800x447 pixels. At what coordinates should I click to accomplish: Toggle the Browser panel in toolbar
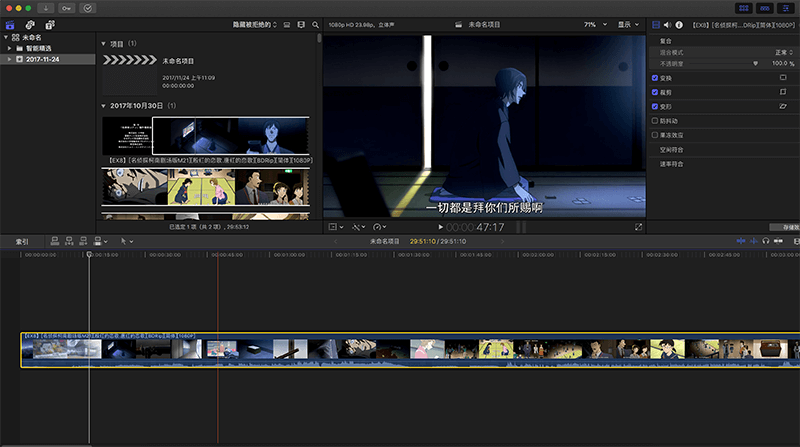(743, 8)
